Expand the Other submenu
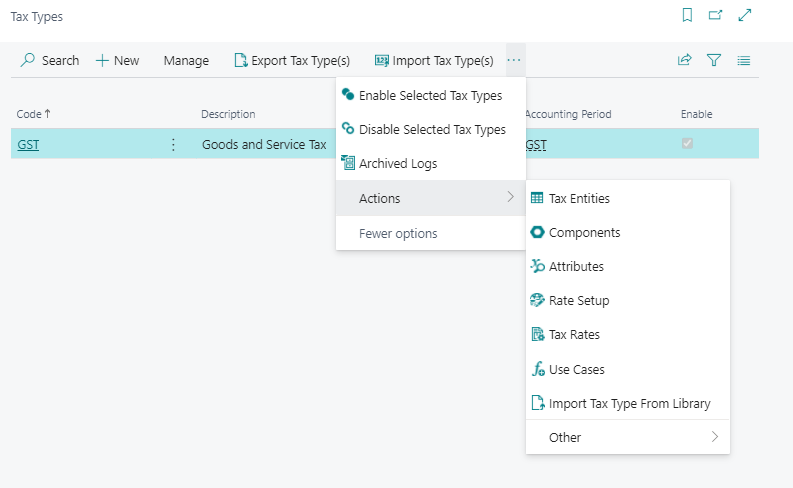The height and width of the screenshot is (488, 793). pos(628,437)
